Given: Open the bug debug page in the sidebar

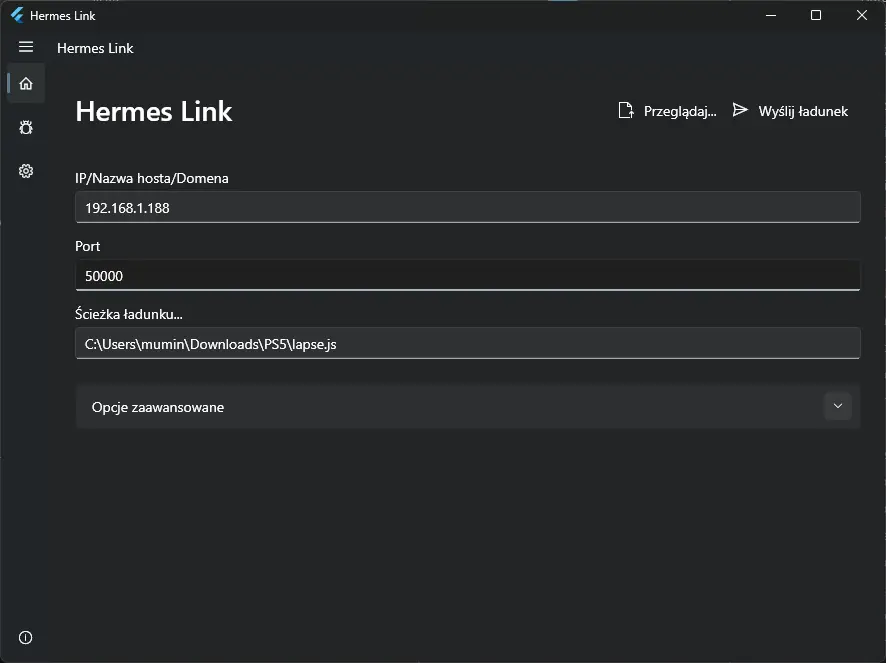Looking at the screenshot, I should 26,127.
